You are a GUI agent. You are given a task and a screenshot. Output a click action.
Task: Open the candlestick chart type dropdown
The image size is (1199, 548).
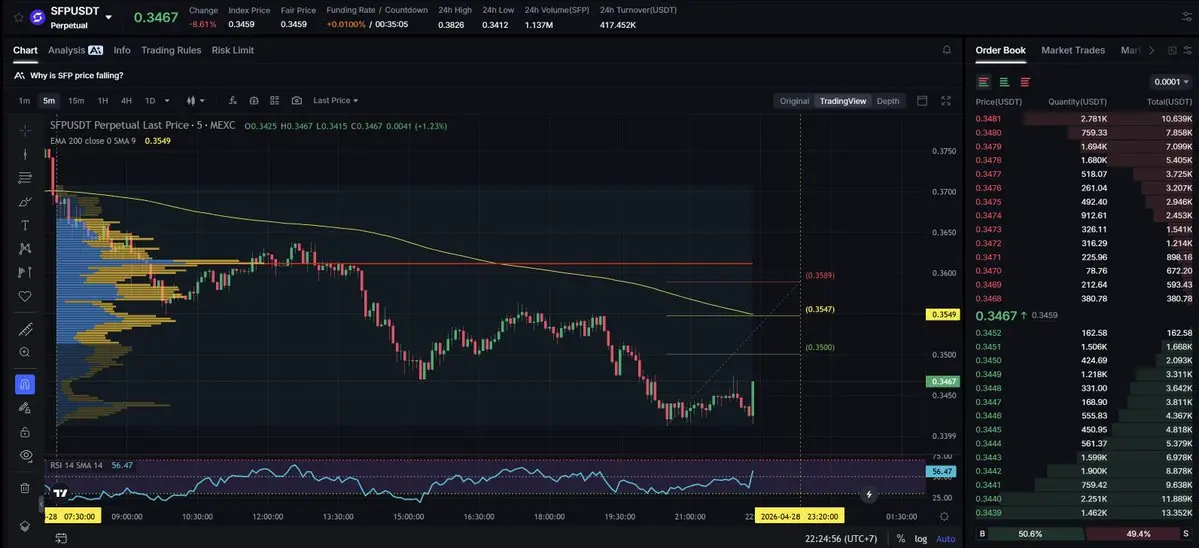point(196,100)
